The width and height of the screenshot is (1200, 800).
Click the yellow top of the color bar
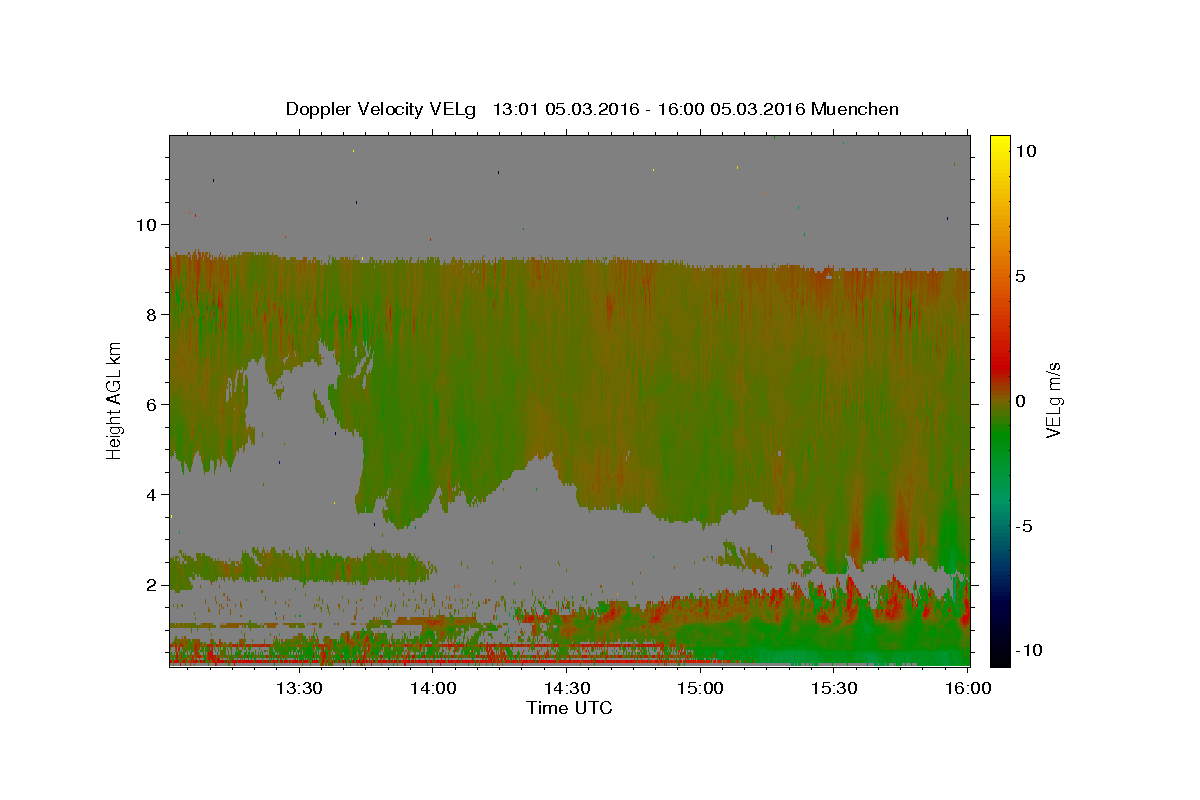tap(1000, 142)
